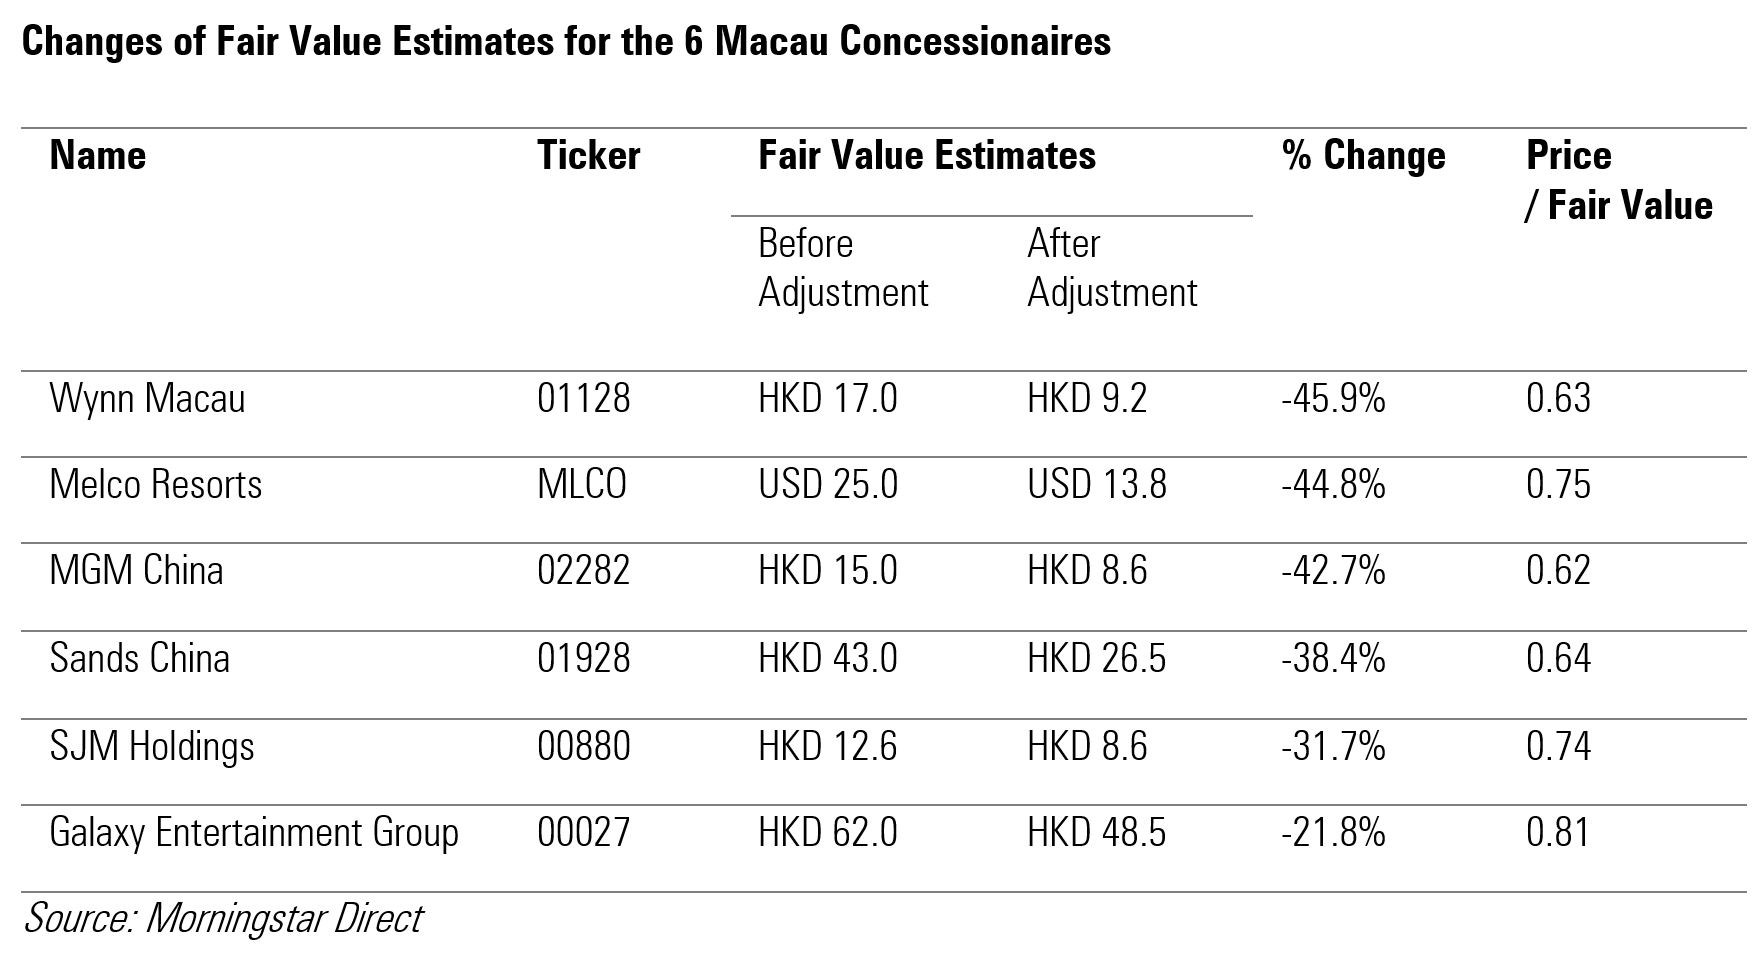Click the HKD 48.5 after-adjustment value
1760x969 pixels.
pos(1096,833)
